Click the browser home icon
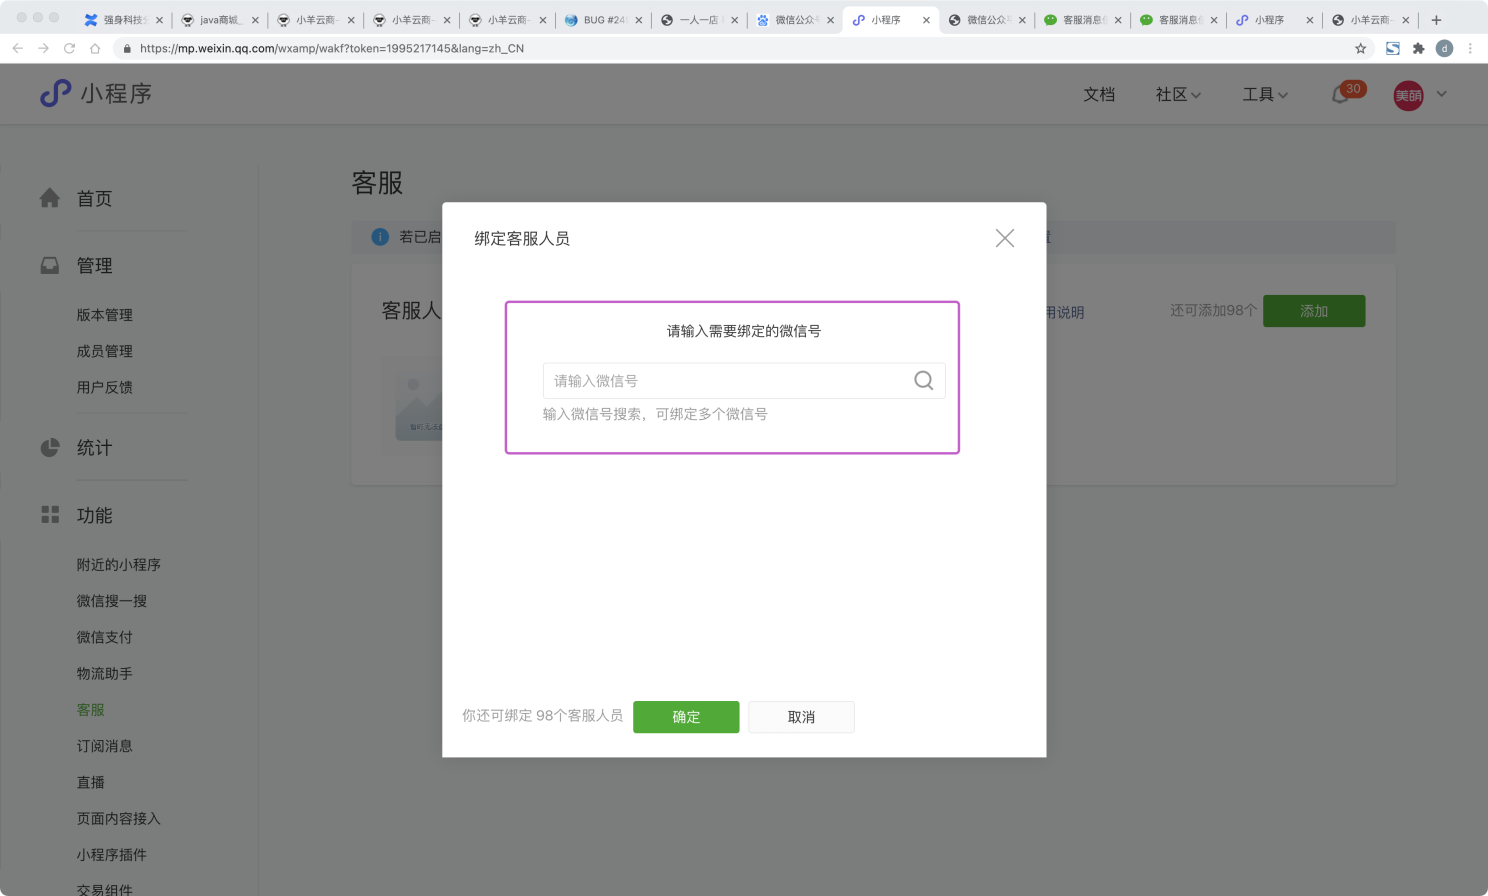Image resolution: width=1488 pixels, height=896 pixels. click(95, 48)
